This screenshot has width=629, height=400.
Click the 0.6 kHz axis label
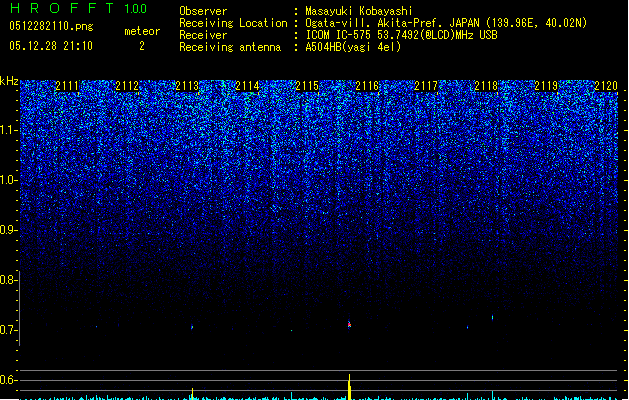tap(8, 380)
